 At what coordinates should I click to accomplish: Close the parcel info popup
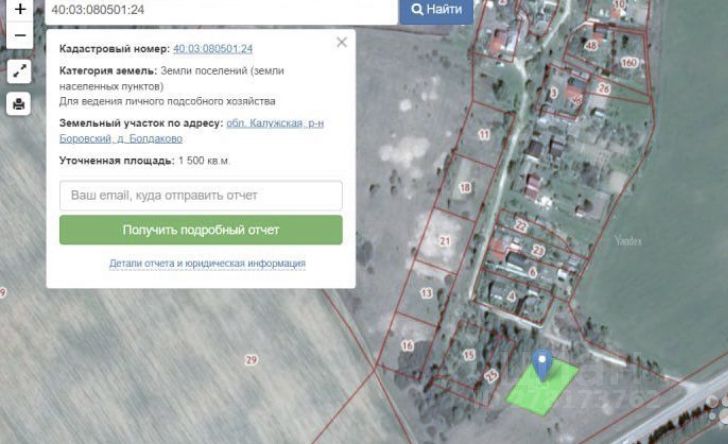pos(342,42)
